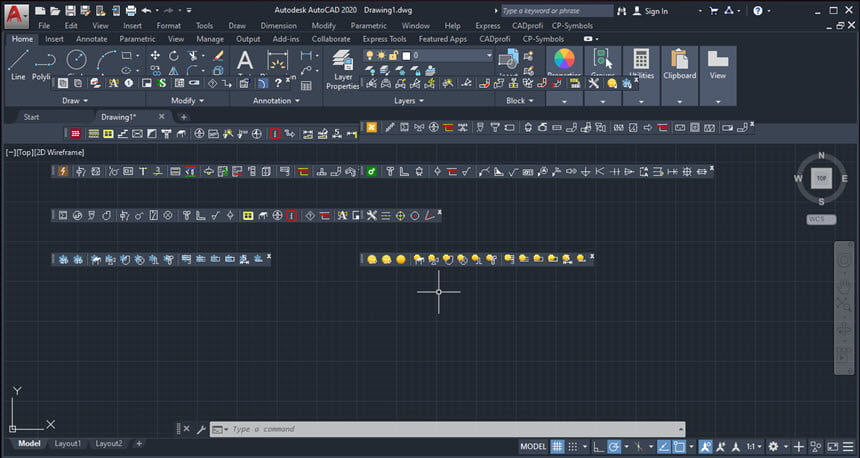Click the Save icon in quick access toolbar
860x458 pixels.
(x=70, y=10)
